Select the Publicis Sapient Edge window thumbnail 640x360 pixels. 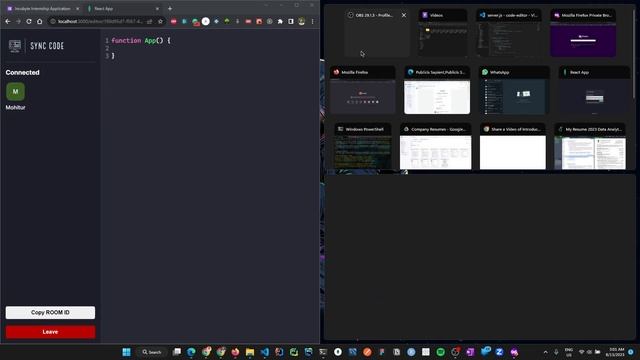(437, 90)
